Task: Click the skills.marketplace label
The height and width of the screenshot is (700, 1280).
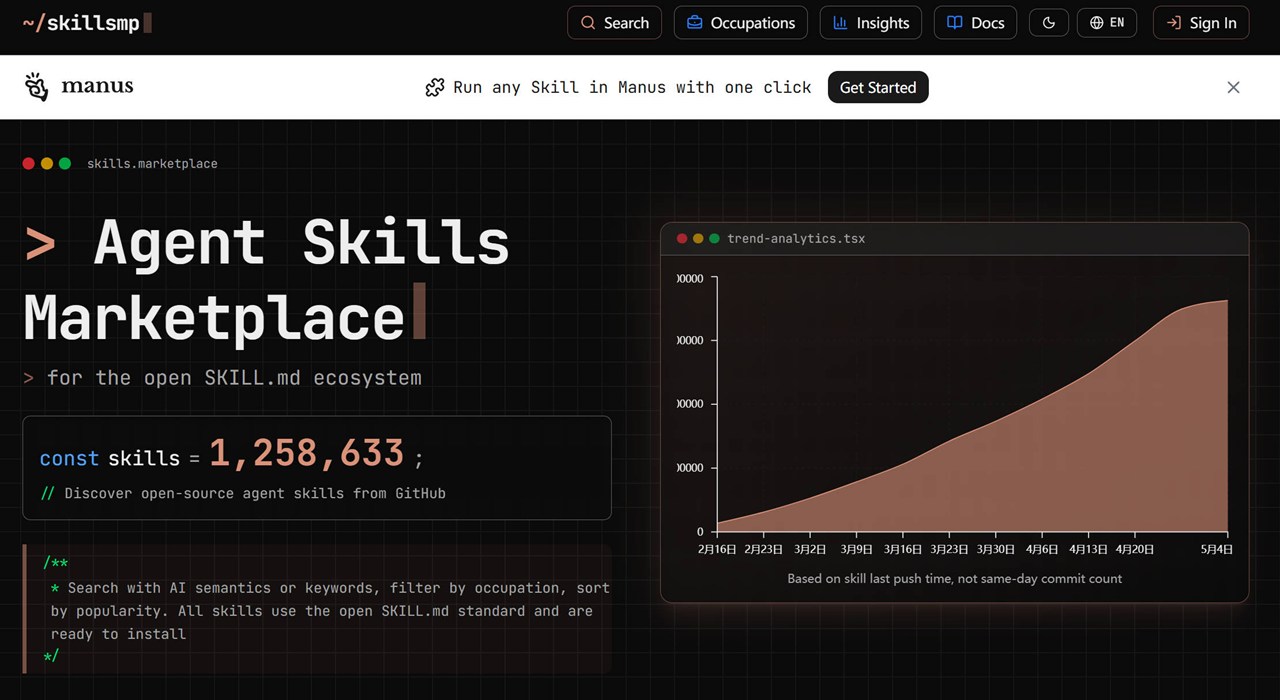Action: pyautogui.click(x=152, y=163)
